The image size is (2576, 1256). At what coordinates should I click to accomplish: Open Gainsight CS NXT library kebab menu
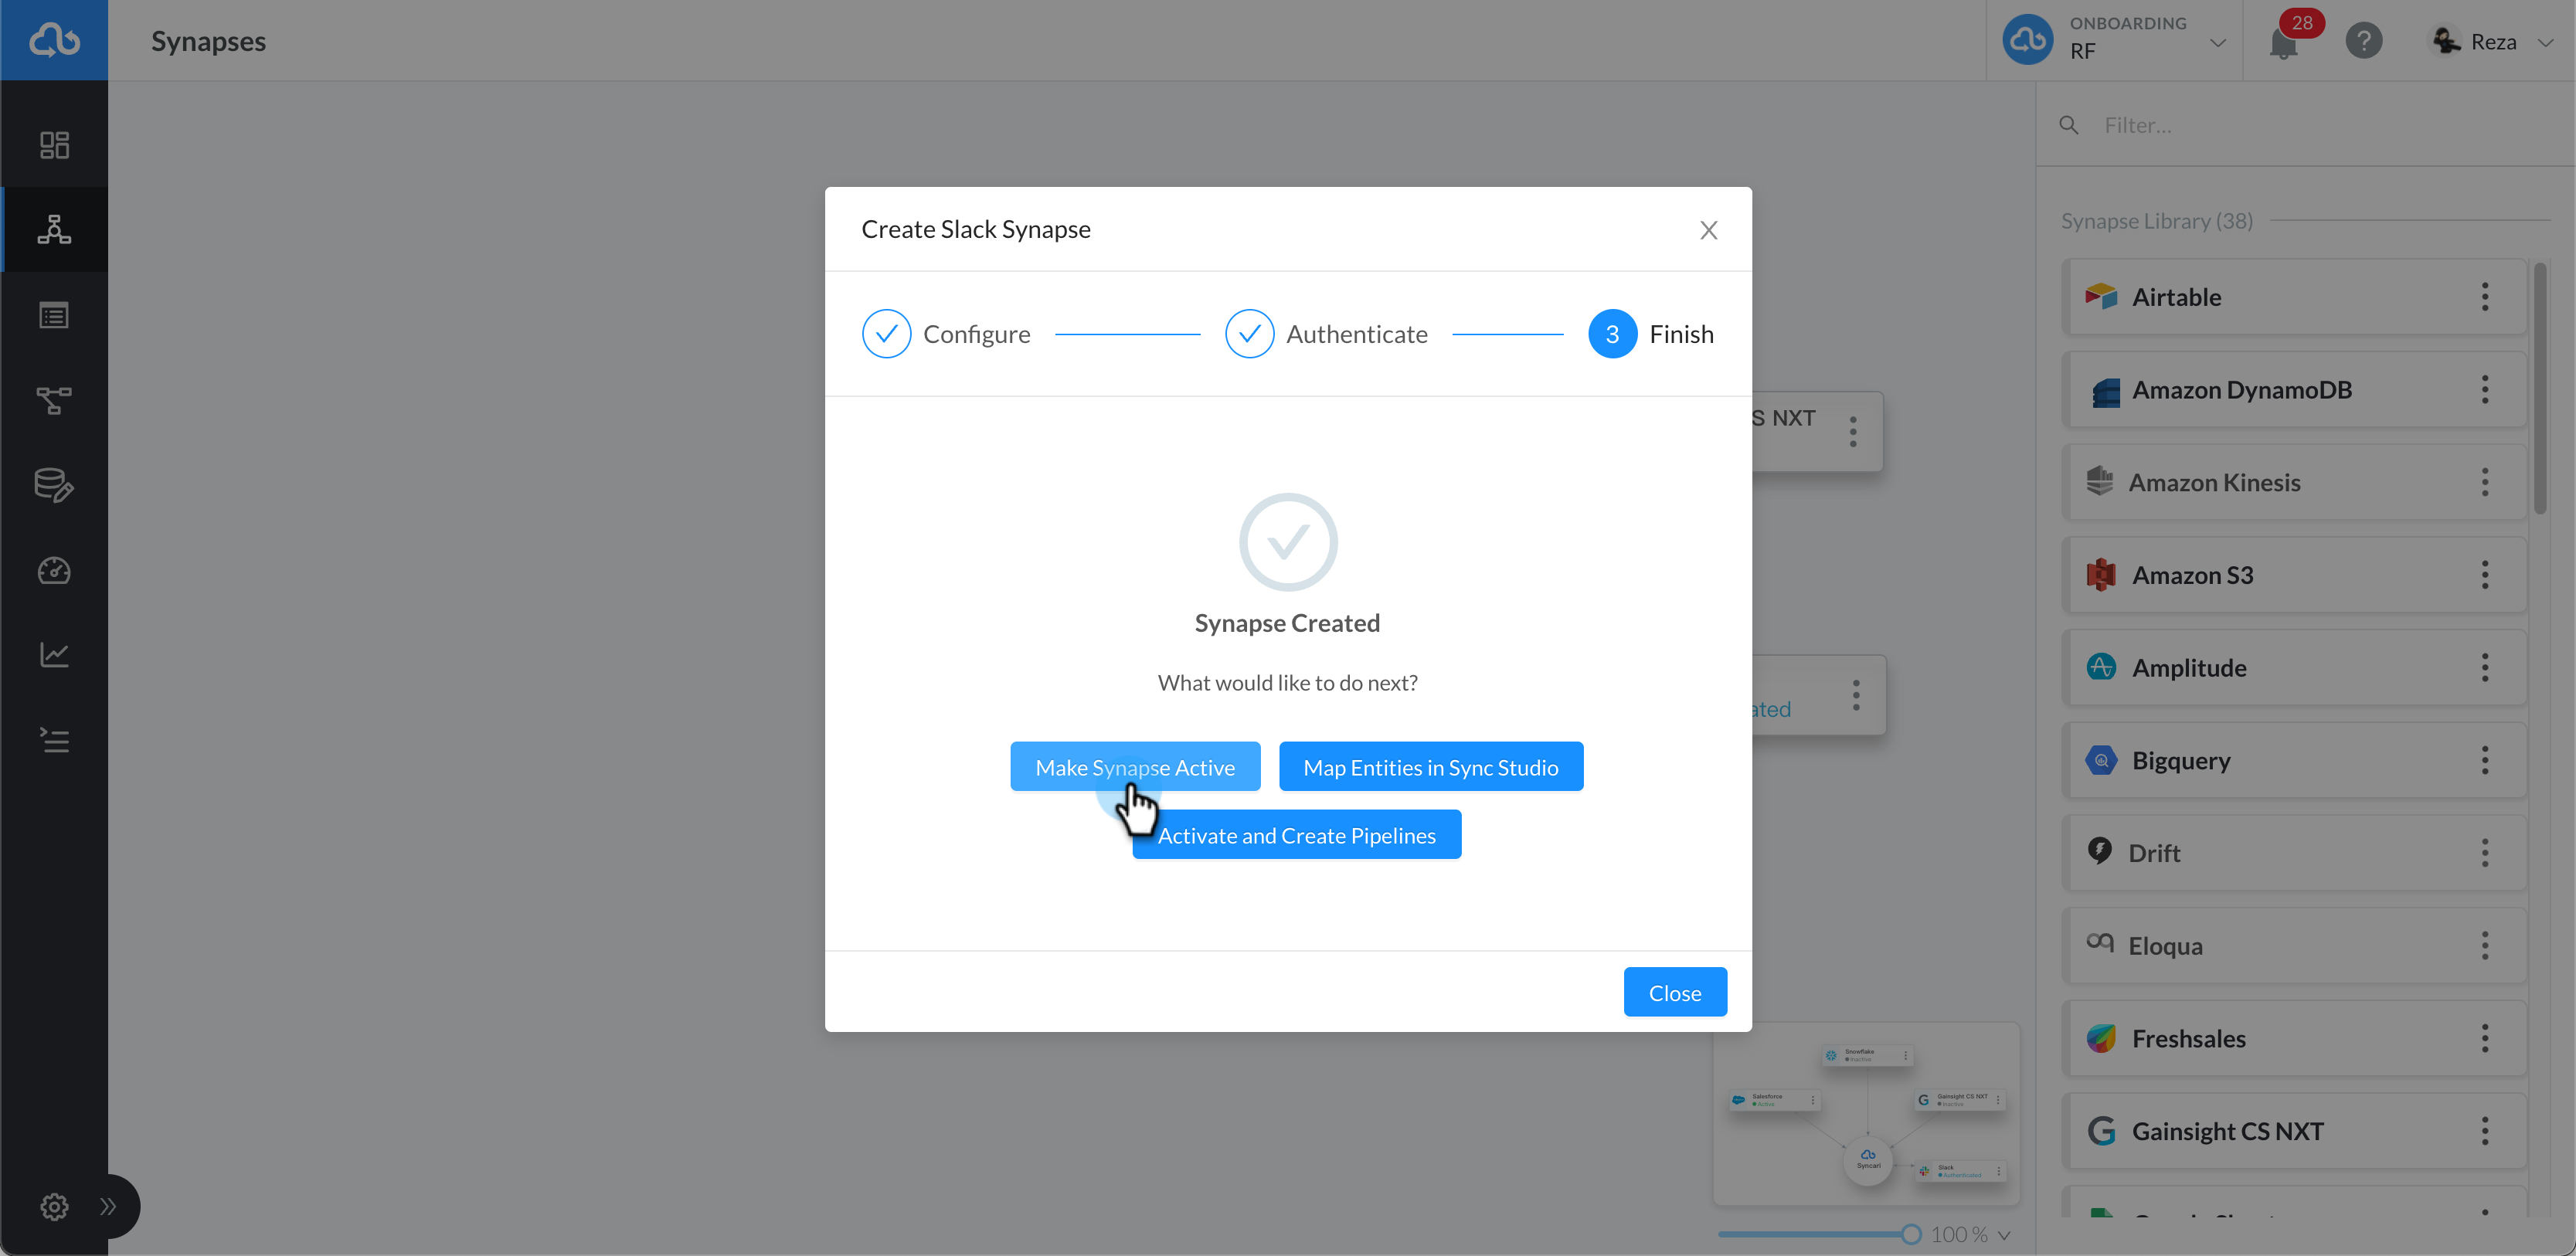(x=2485, y=1131)
